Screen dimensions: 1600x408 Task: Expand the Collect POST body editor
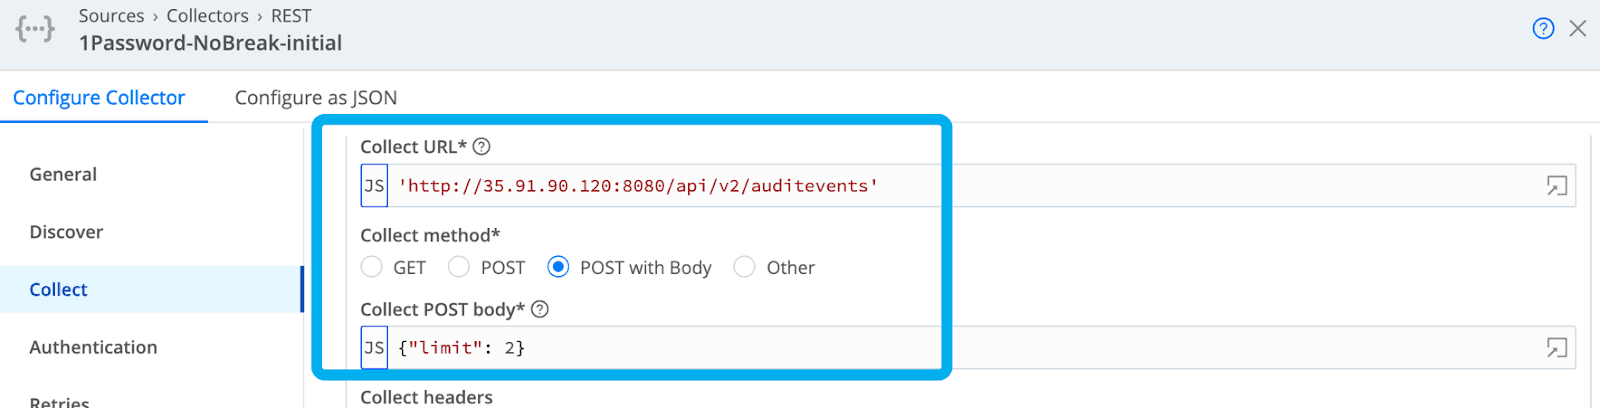(1556, 348)
